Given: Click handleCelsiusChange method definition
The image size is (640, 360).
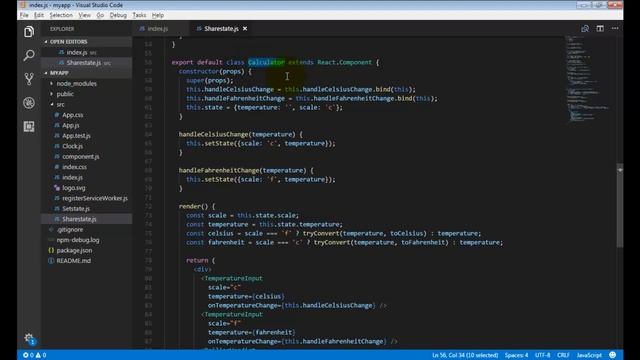Looking at the screenshot, I should 213,134.
